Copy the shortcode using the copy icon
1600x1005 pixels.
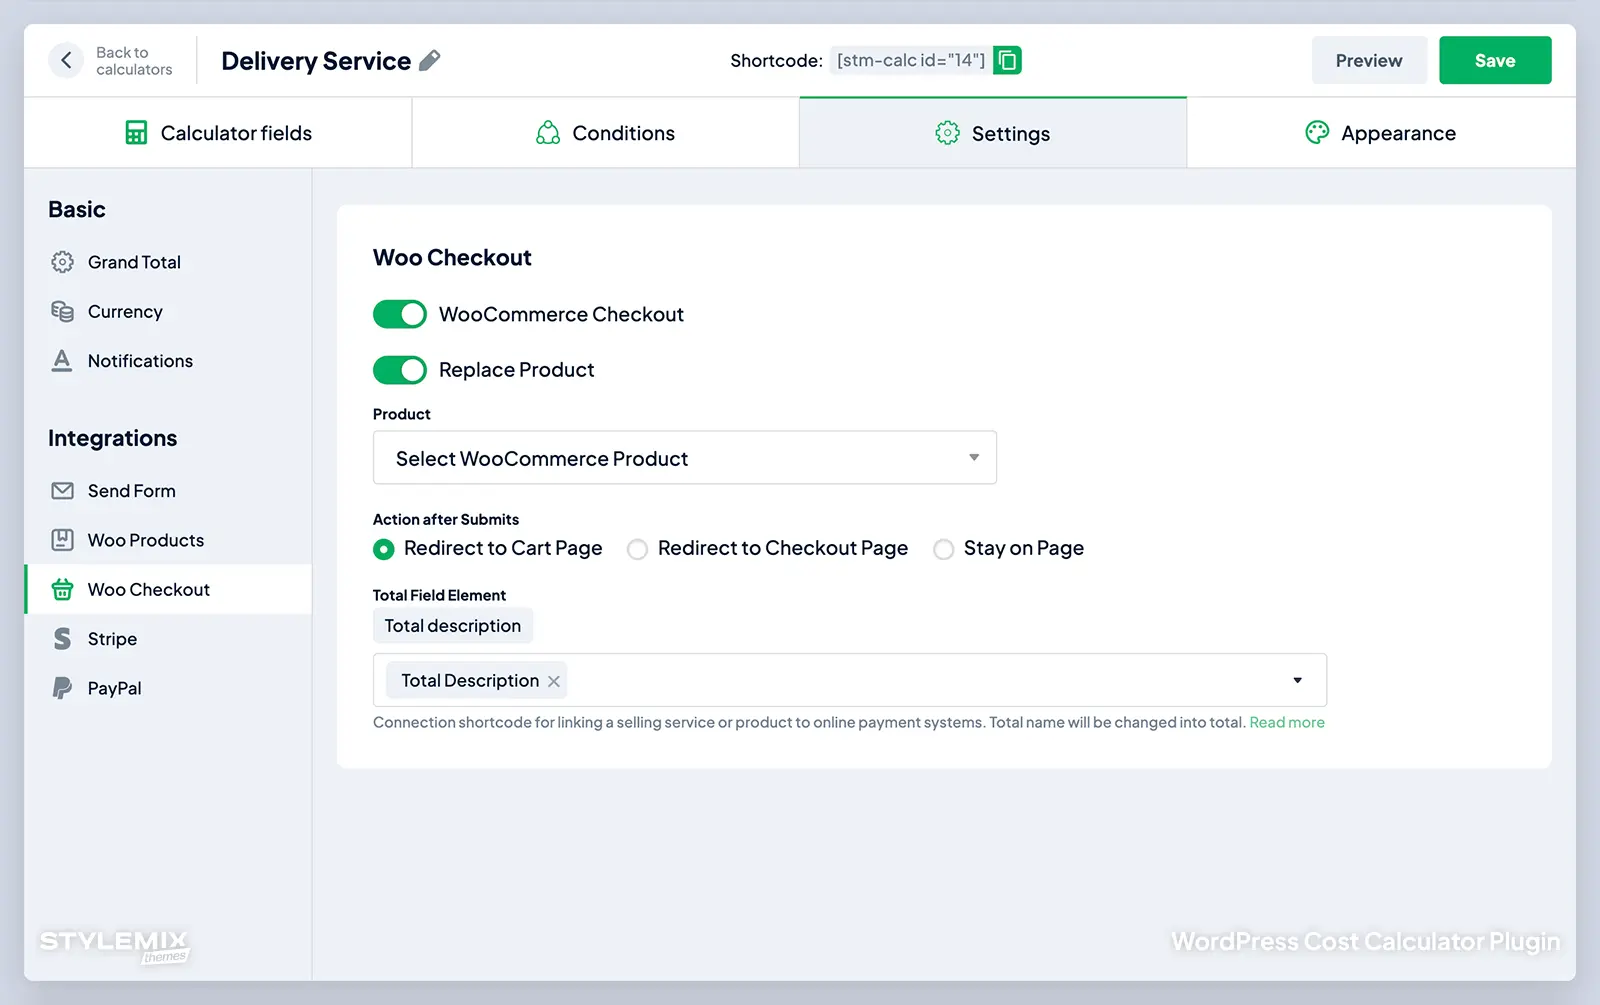pos(1007,60)
